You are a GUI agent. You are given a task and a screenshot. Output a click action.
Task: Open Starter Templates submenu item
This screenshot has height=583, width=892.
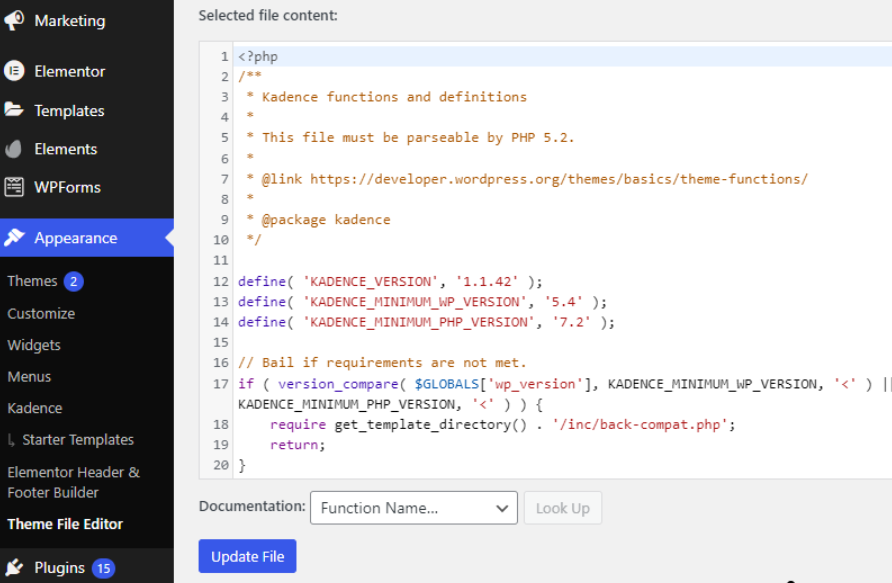[x=78, y=440]
